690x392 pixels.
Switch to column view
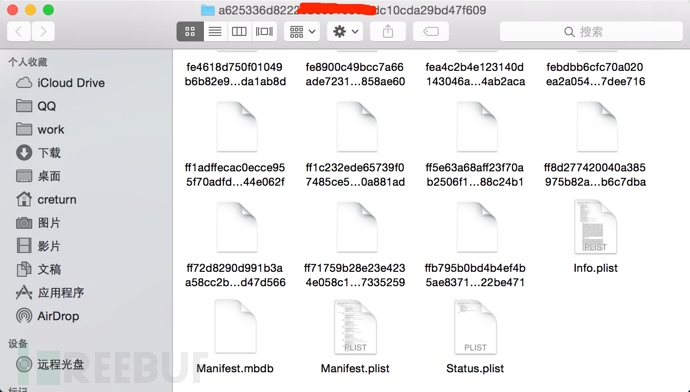tap(239, 32)
